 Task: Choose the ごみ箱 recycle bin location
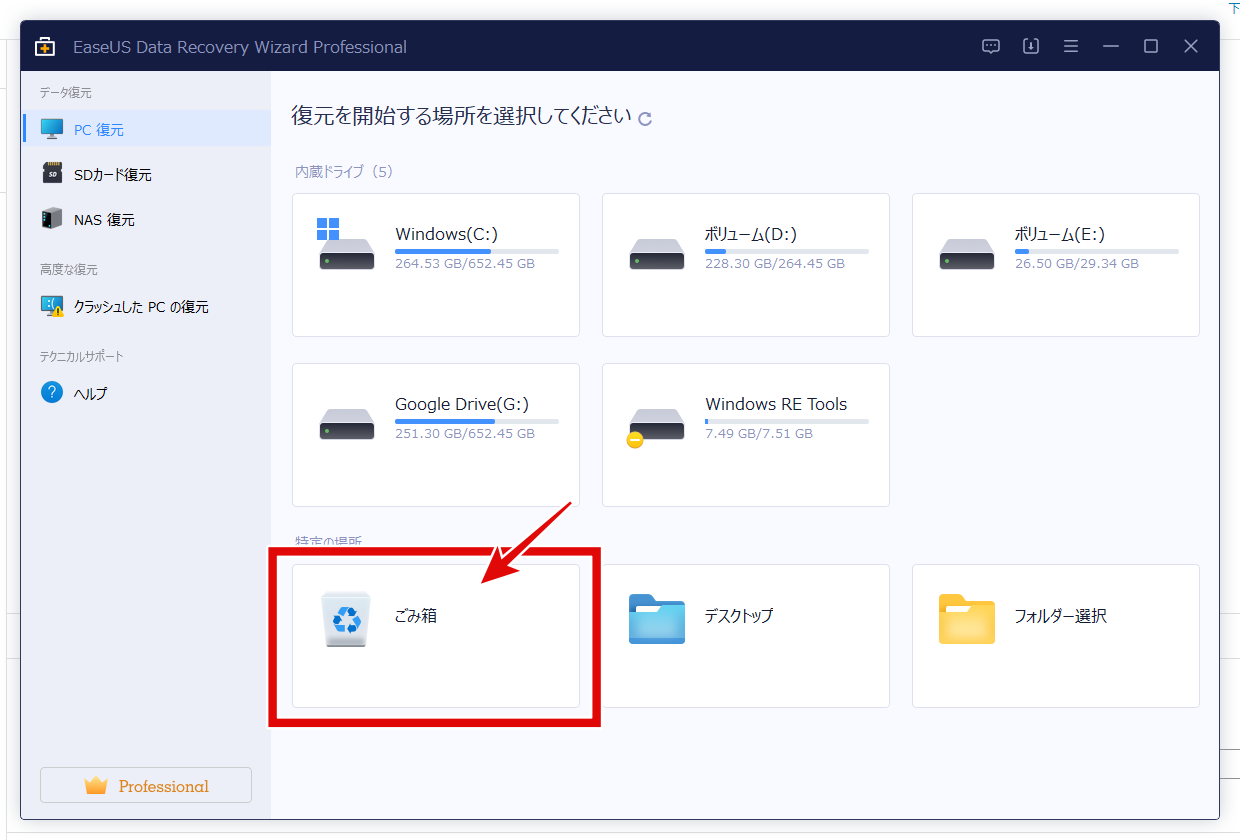coord(436,636)
